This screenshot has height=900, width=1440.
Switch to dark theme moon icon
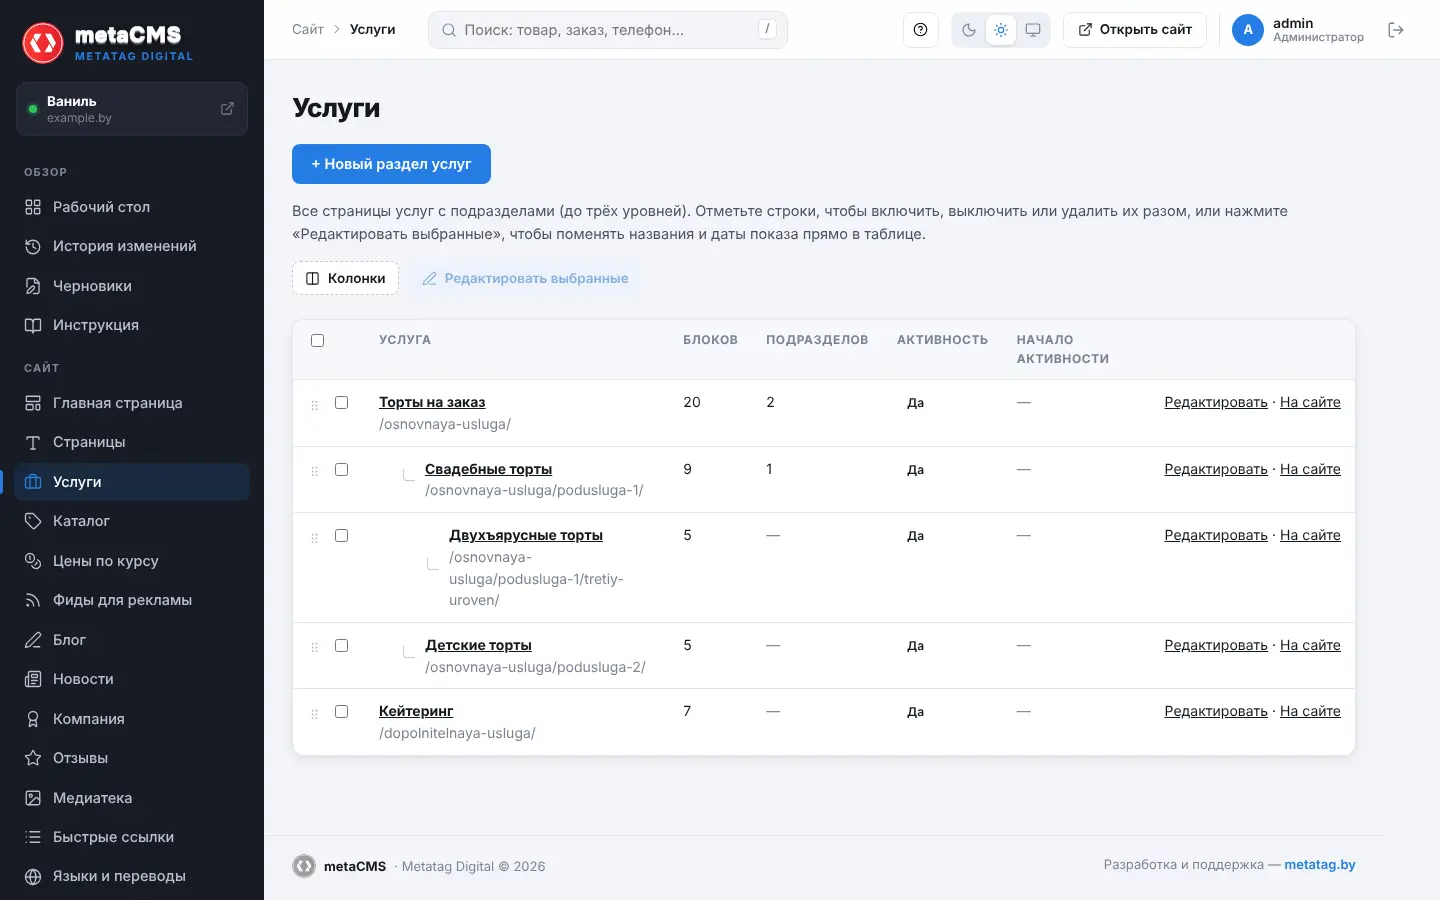point(969,30)
